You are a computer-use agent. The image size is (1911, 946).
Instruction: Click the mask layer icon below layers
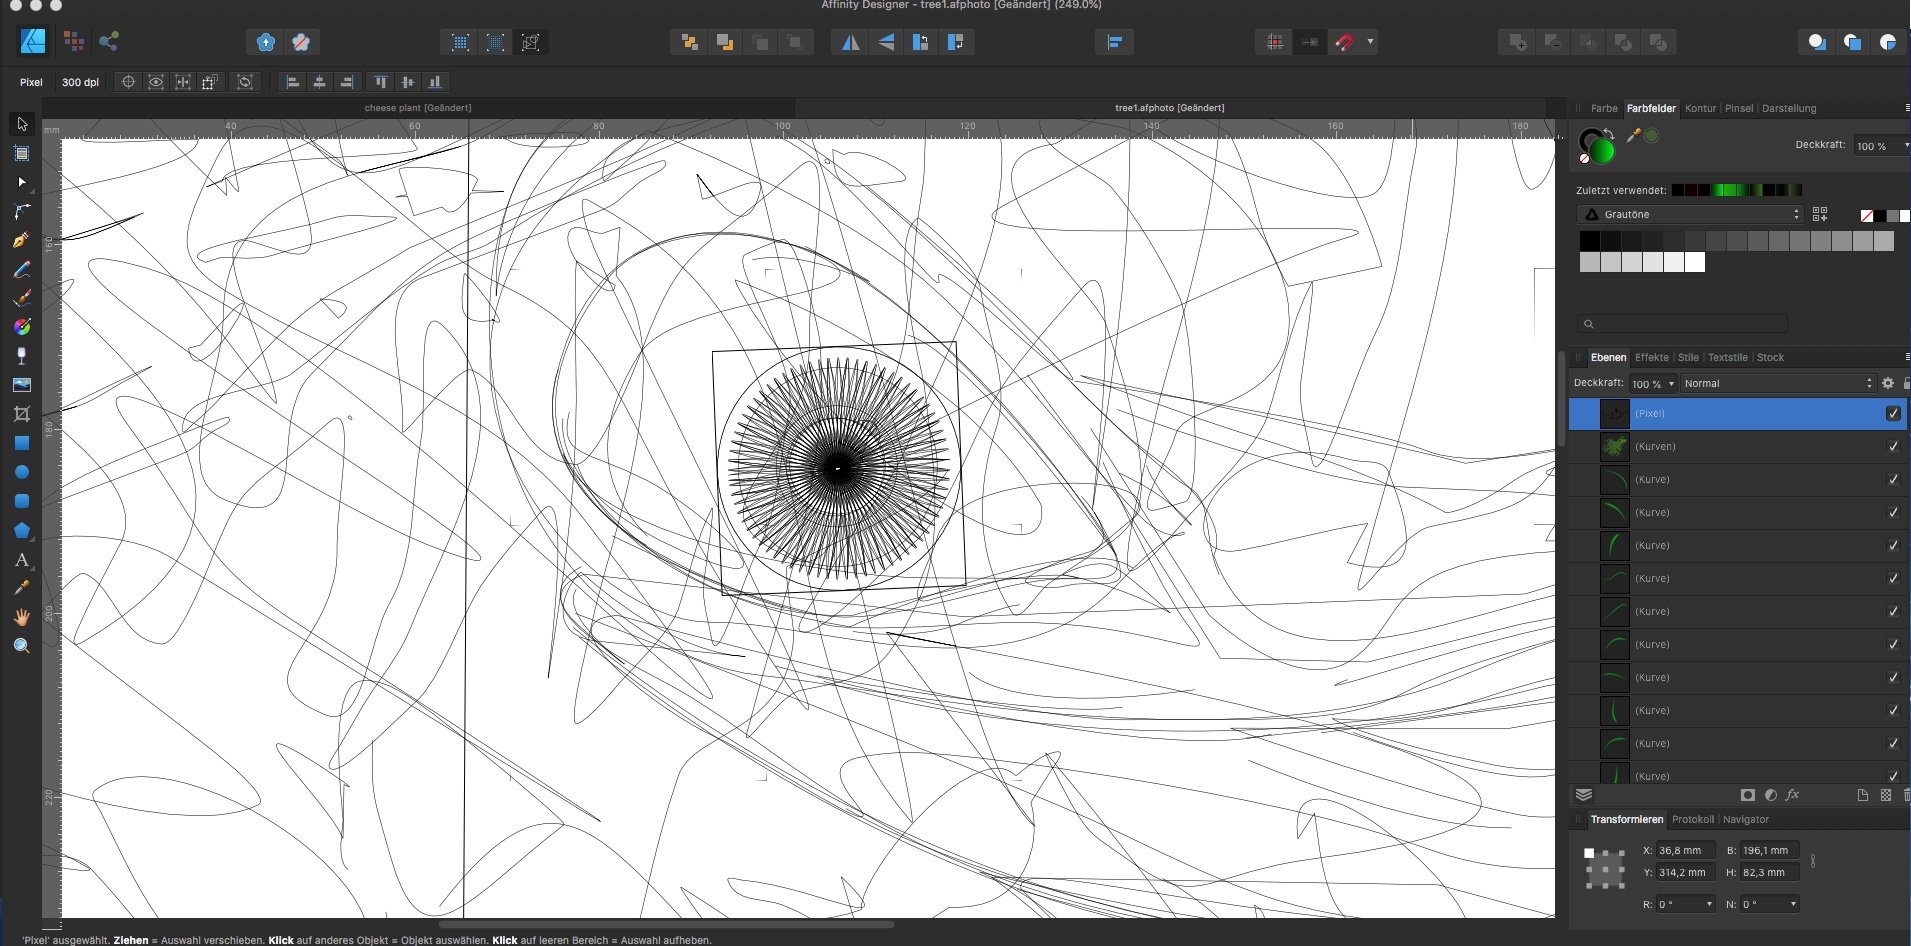pos(1747,795)
